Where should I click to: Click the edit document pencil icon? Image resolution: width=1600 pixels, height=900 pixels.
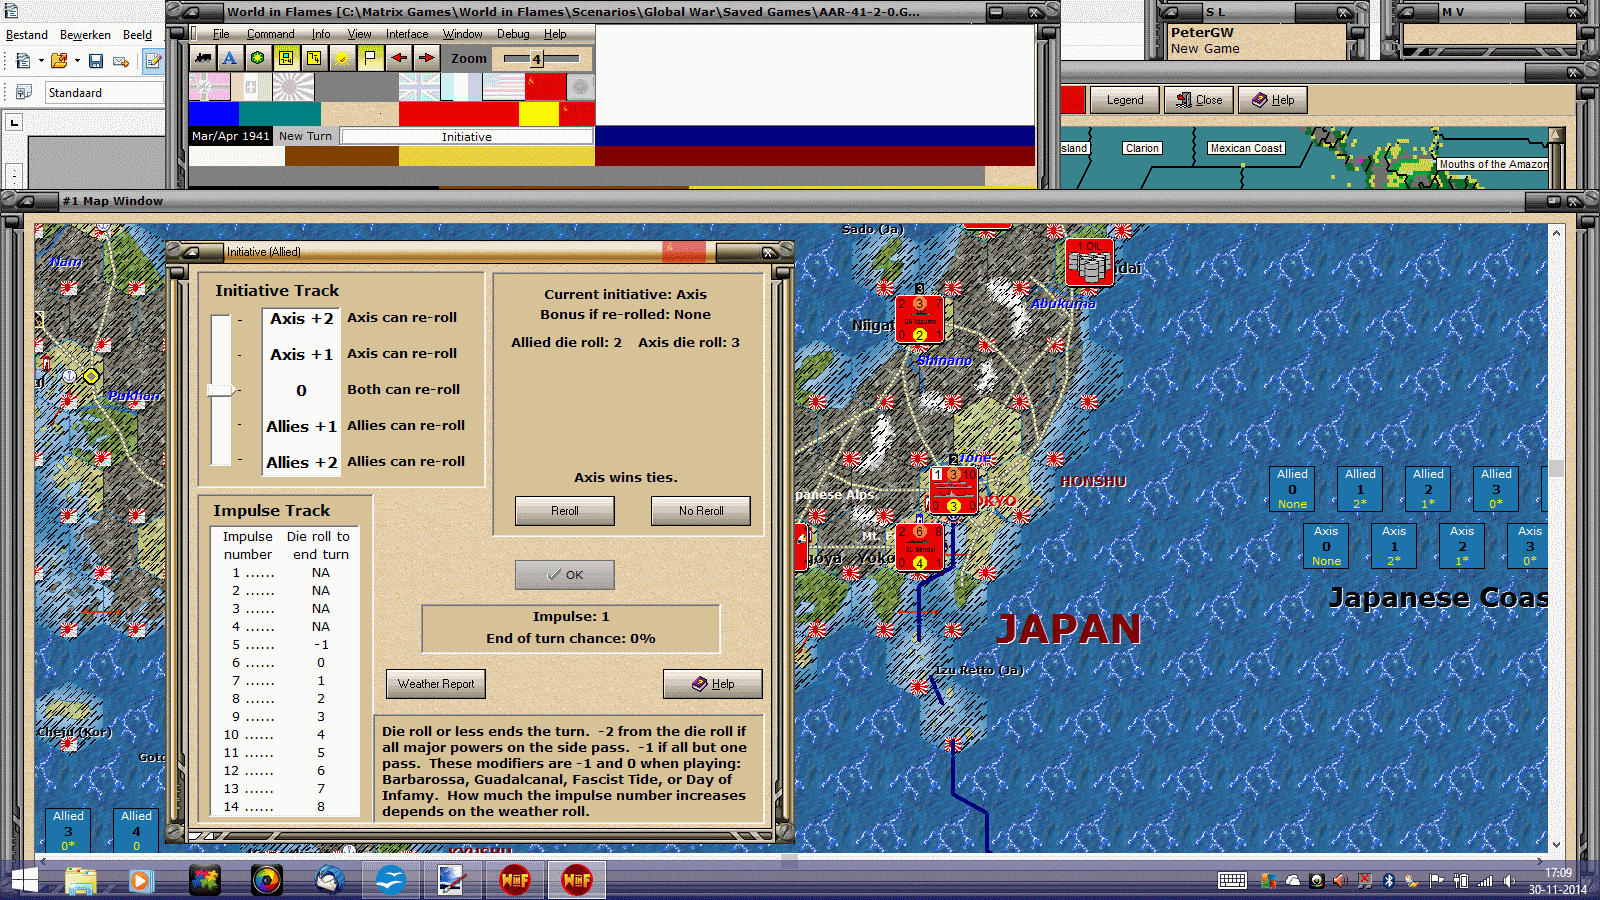coord(153,61)
